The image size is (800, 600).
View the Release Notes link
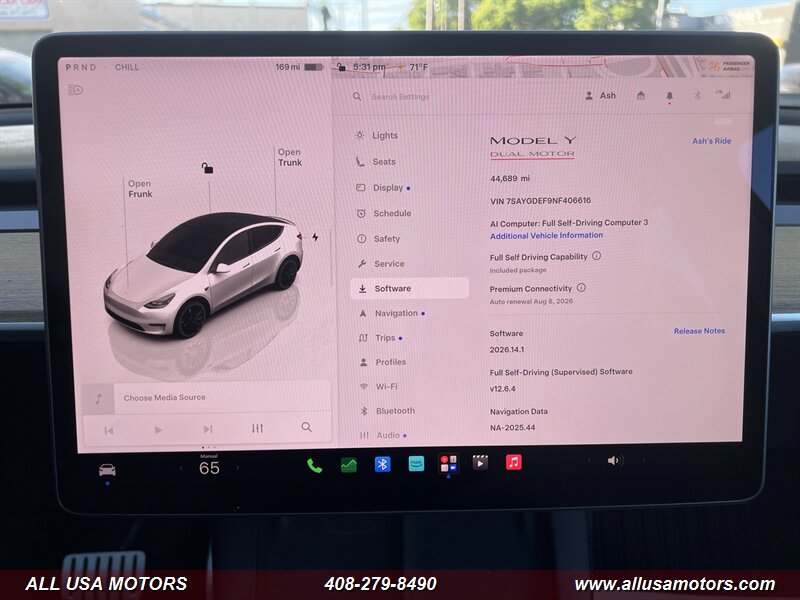point(699,331)
